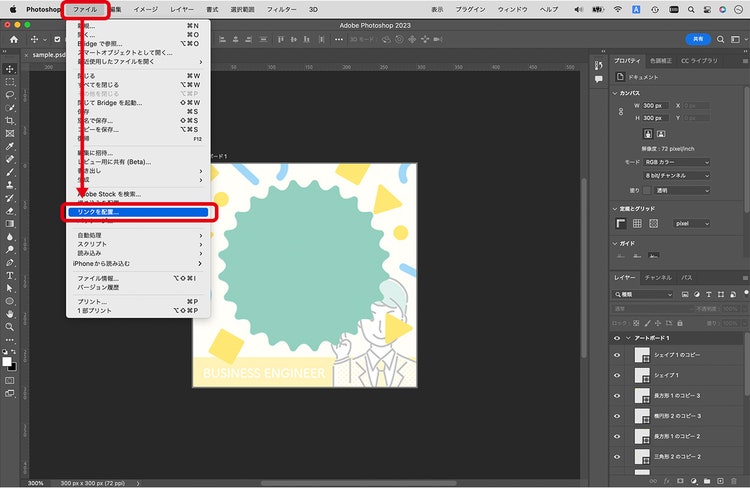The height and width of the screenshot is (488, 750).
Task: Filter layers by type (T) icon
Action: (708, 295)
